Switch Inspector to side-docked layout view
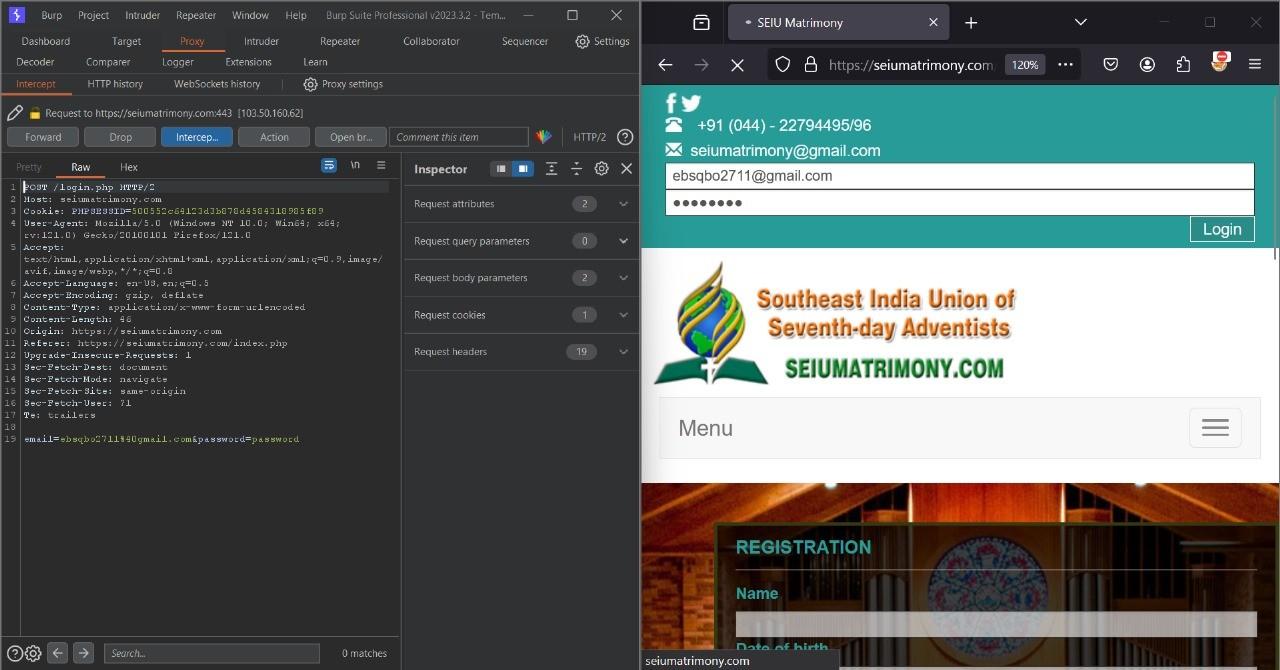 pos(522,169)
